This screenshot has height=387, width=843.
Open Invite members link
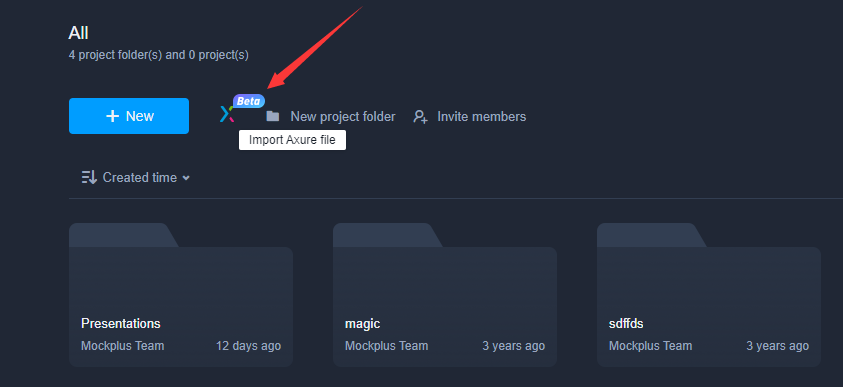(482, 117)
